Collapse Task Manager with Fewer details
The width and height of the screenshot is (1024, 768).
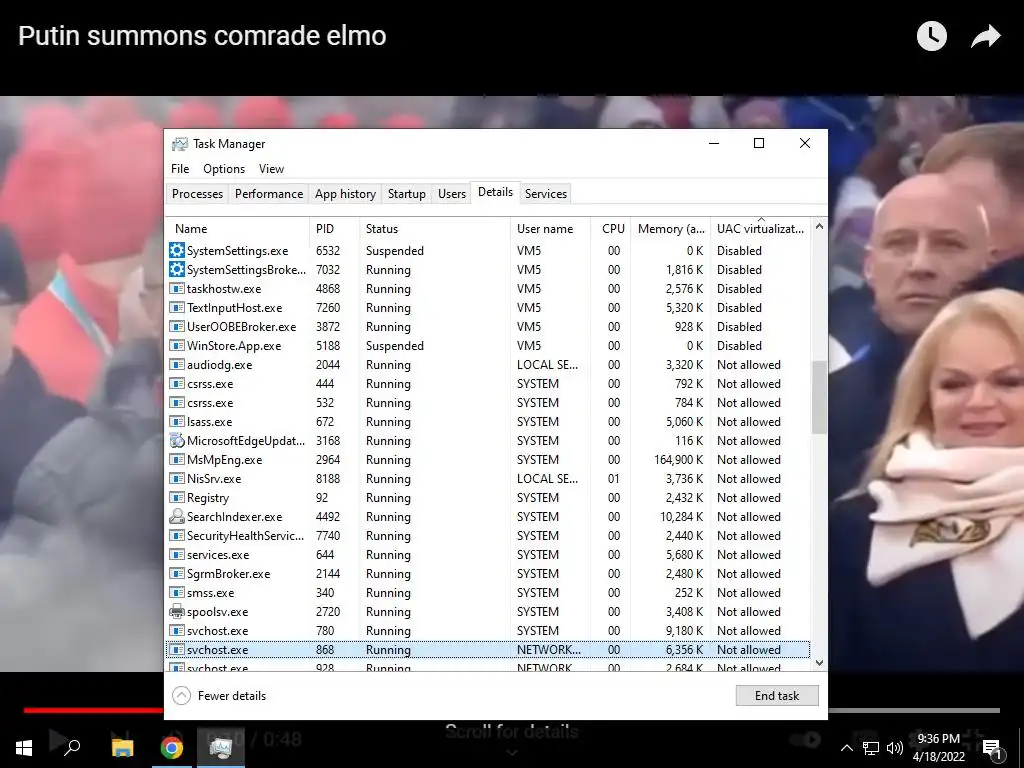[x=219, y=696]
